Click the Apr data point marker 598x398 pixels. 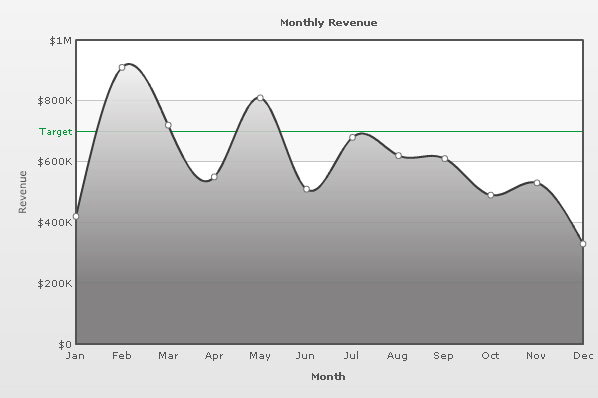(214, 177)
